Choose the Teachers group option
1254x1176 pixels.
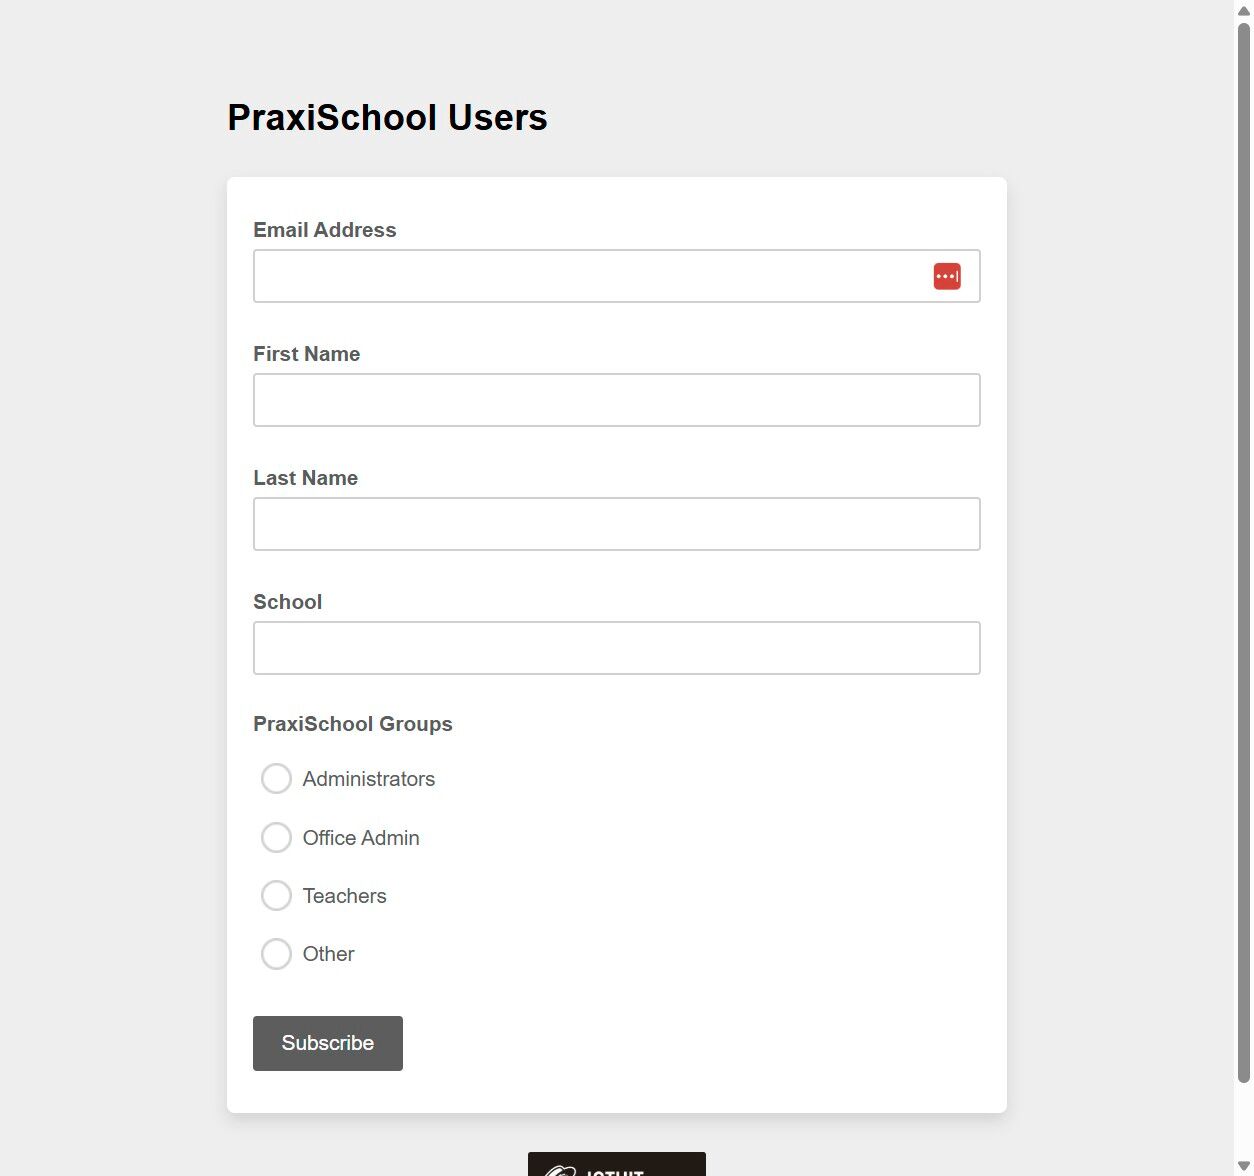click(276, 895)
